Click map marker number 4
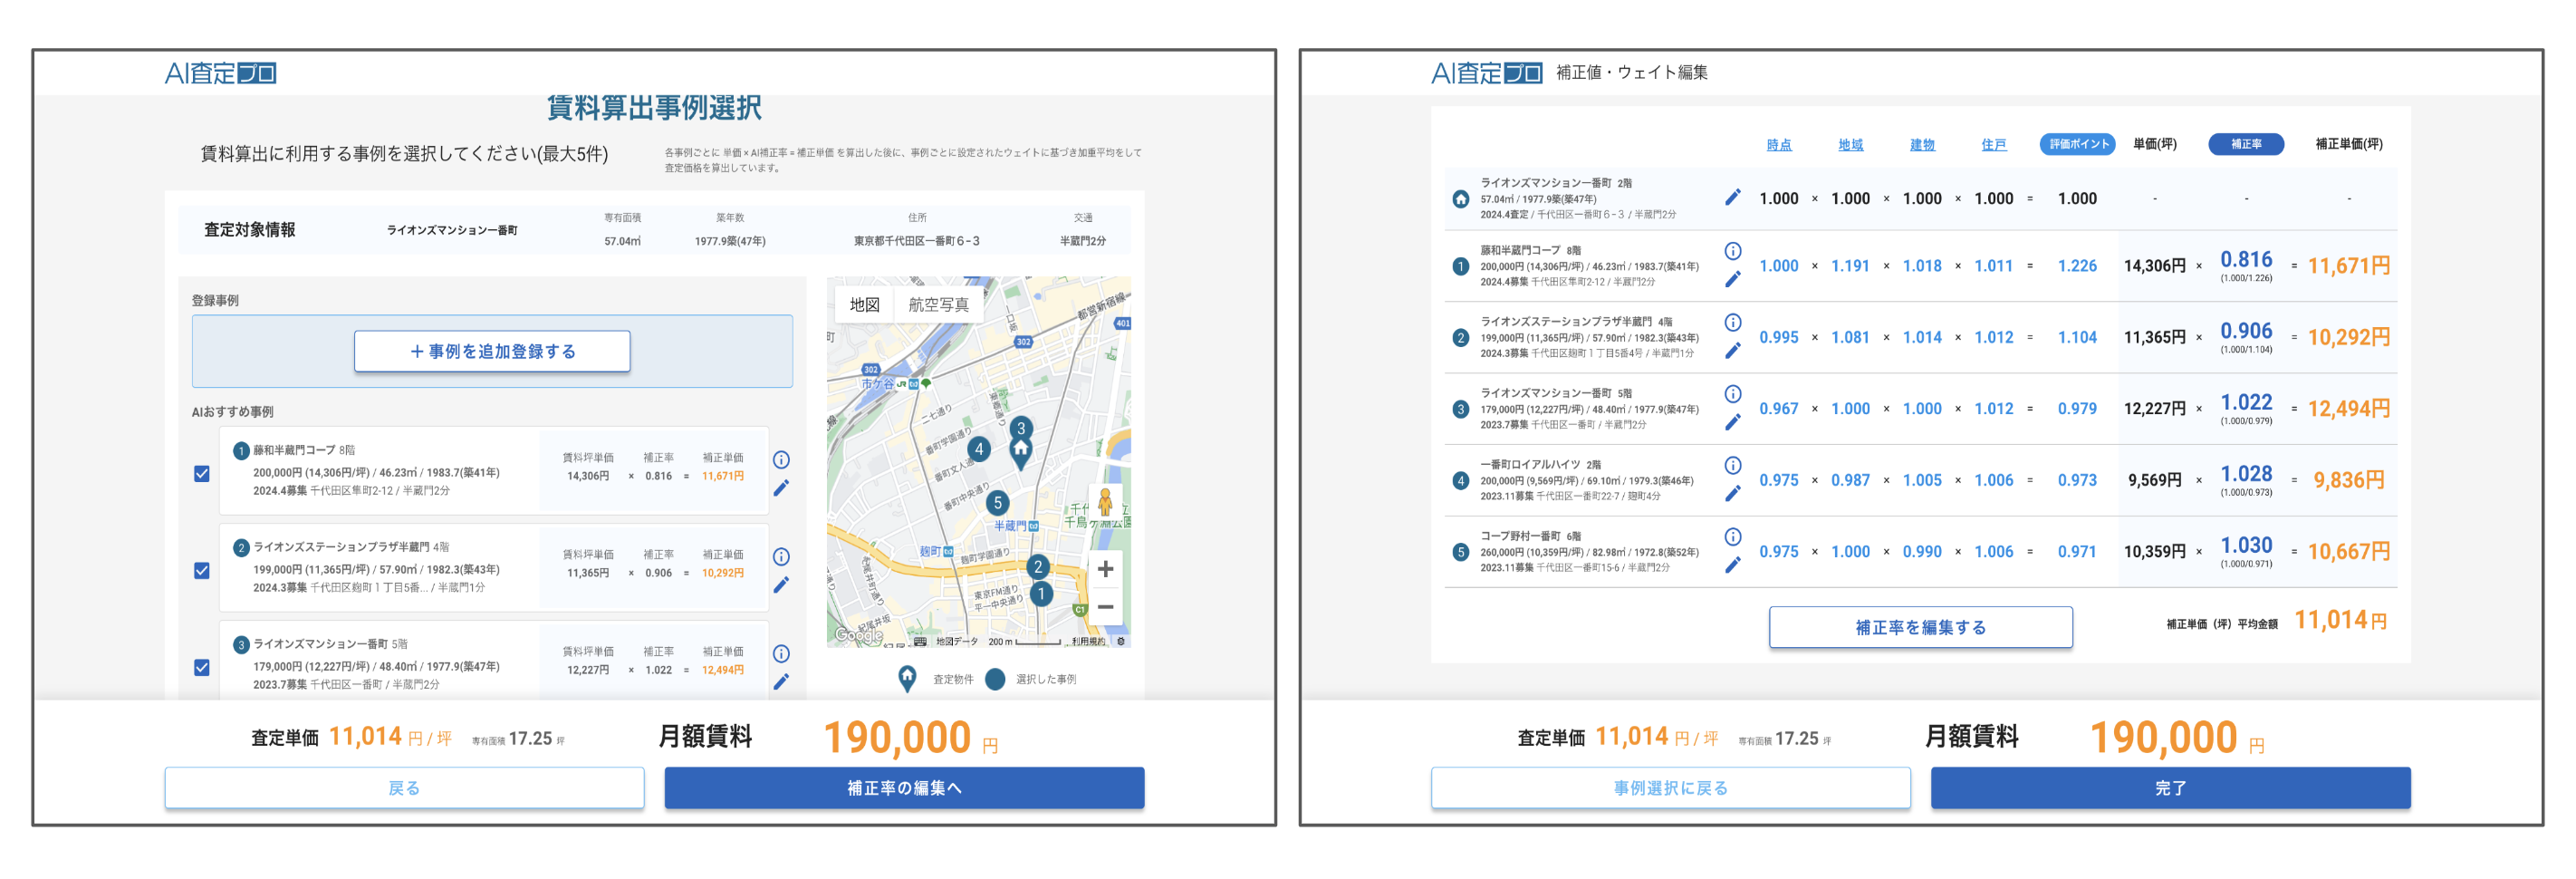Screen dimensions: 2576x879 coord(979,450)
